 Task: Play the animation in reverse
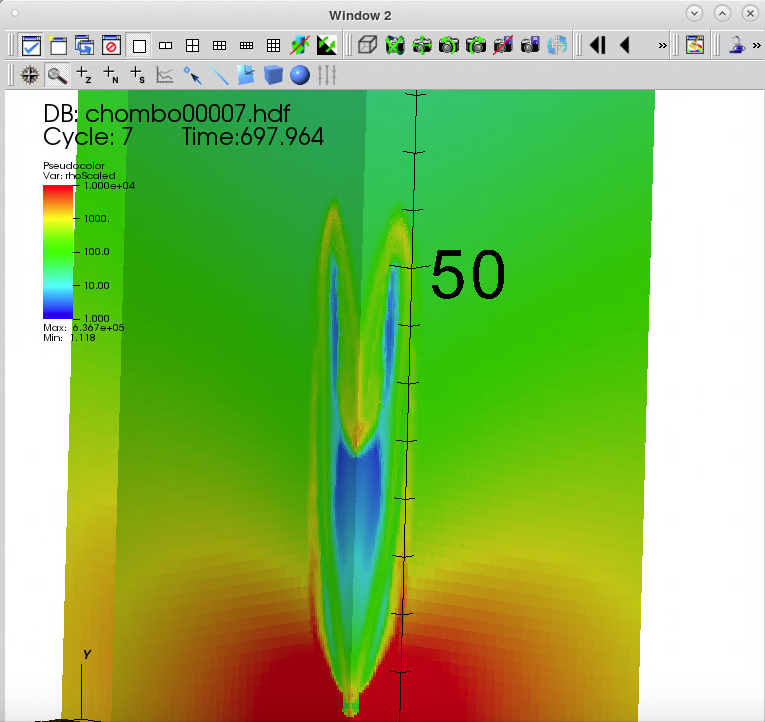pyautogui.click(x=625, y=45)
